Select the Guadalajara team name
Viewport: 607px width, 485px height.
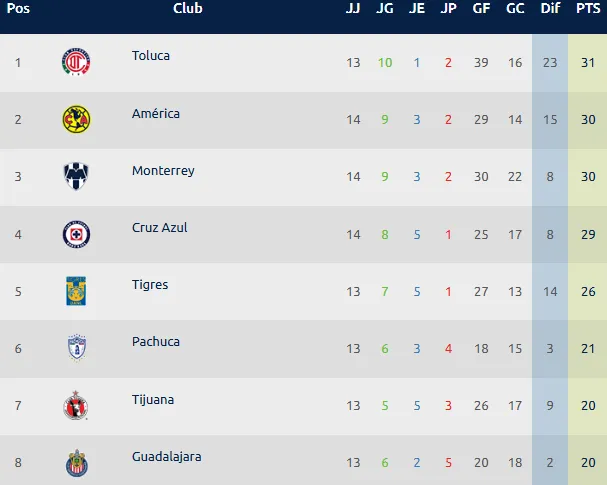pos(167,457)
